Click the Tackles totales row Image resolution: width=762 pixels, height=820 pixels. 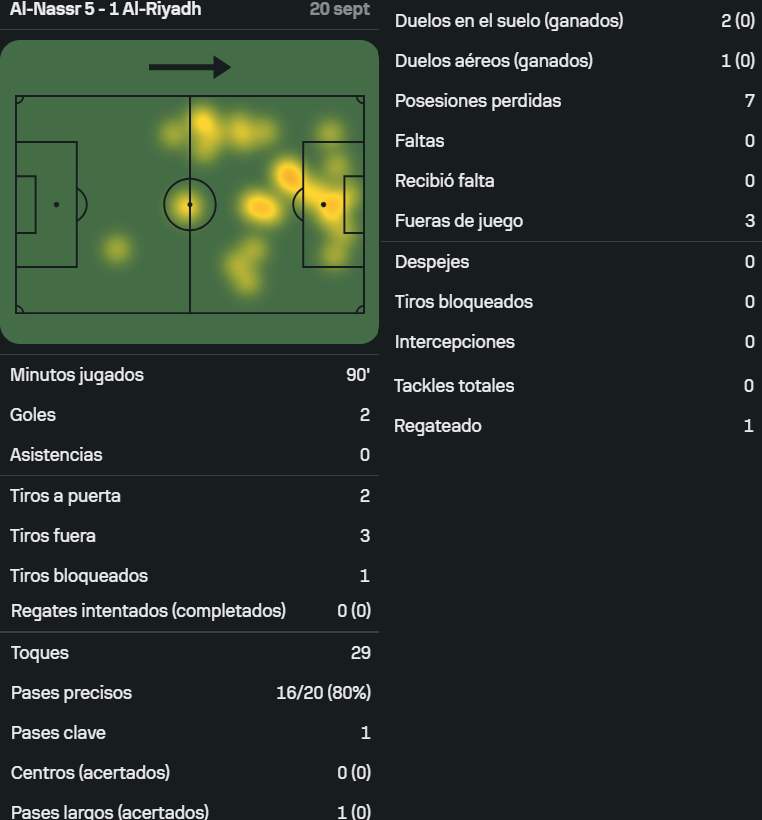(x=572, y=386)
